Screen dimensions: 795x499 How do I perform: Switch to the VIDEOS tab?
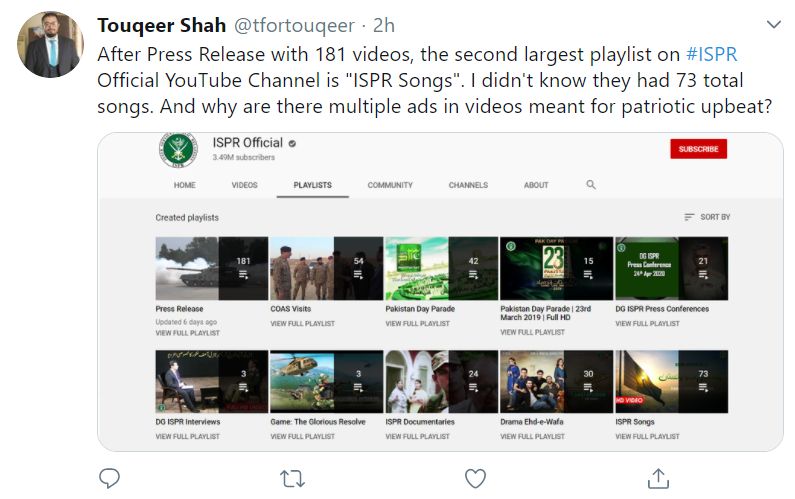pyautogui.click(x=244, y=185)
